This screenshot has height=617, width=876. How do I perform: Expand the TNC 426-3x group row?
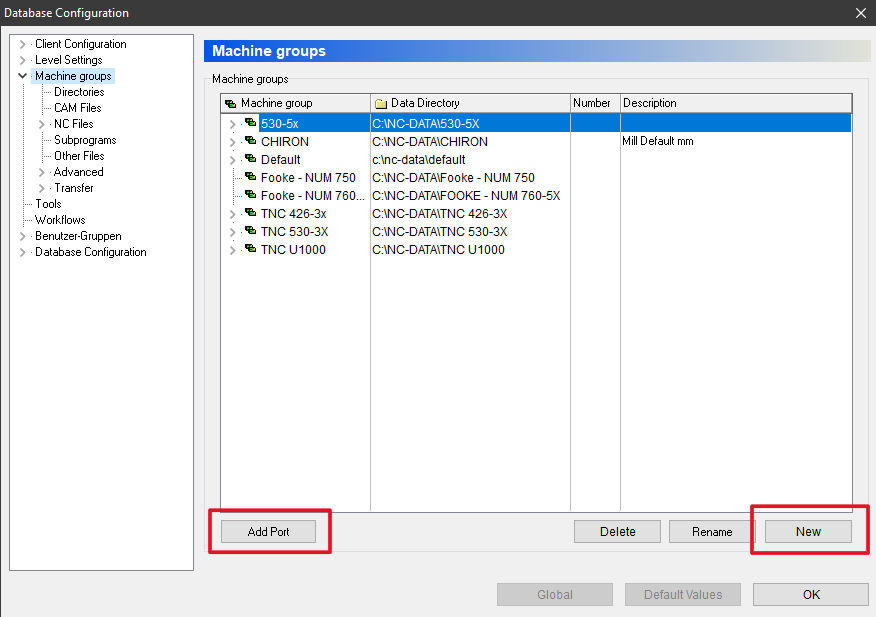coord(232,214)
